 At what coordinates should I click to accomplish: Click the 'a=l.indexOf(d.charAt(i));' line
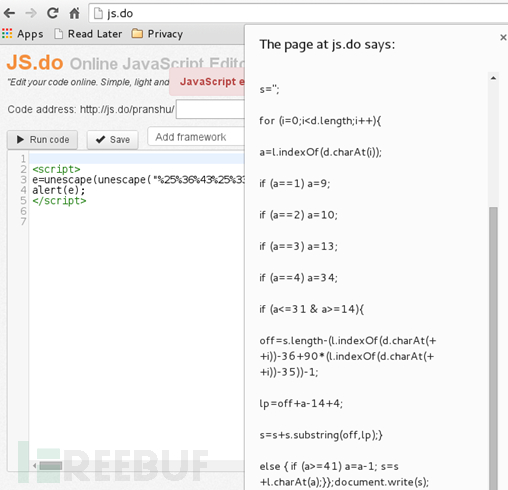(x=320, y=152)
